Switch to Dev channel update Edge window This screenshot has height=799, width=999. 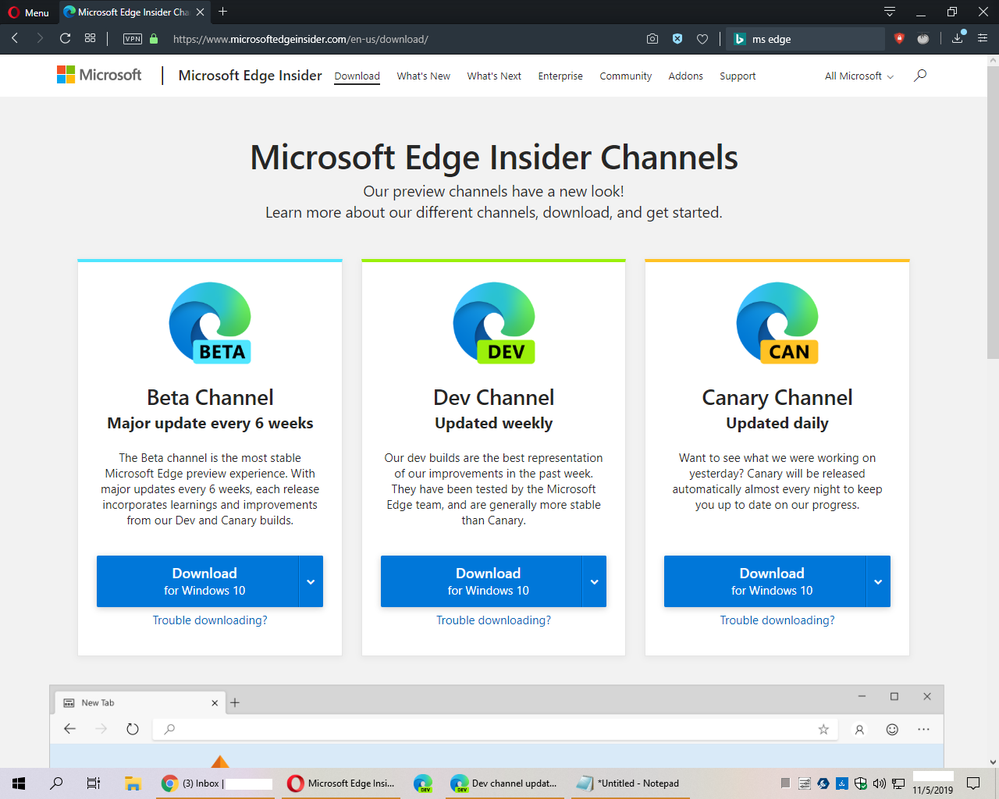pyautogui.click(x=504, y=783)
